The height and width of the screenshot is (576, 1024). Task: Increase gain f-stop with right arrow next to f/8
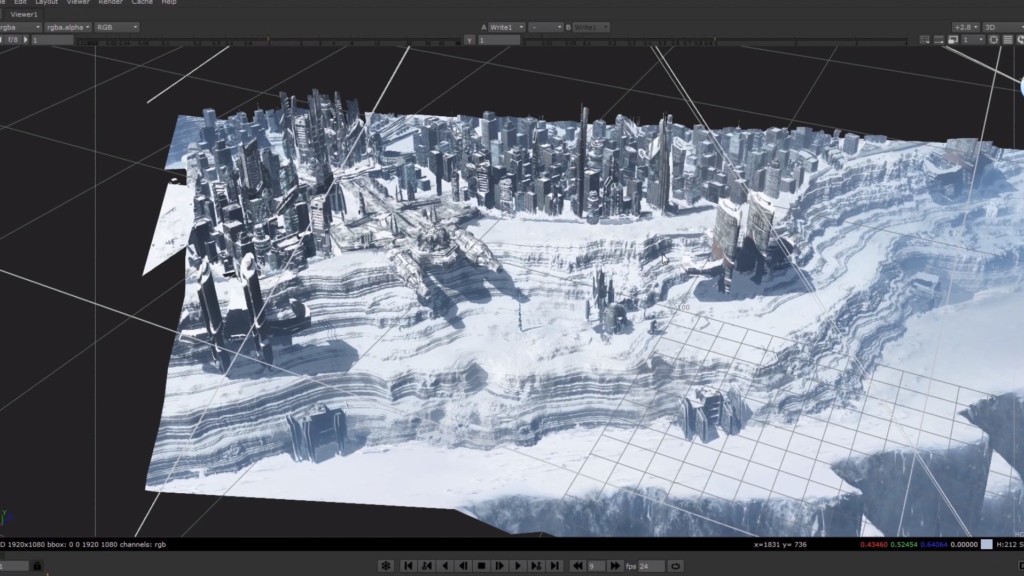click(25, 40)
